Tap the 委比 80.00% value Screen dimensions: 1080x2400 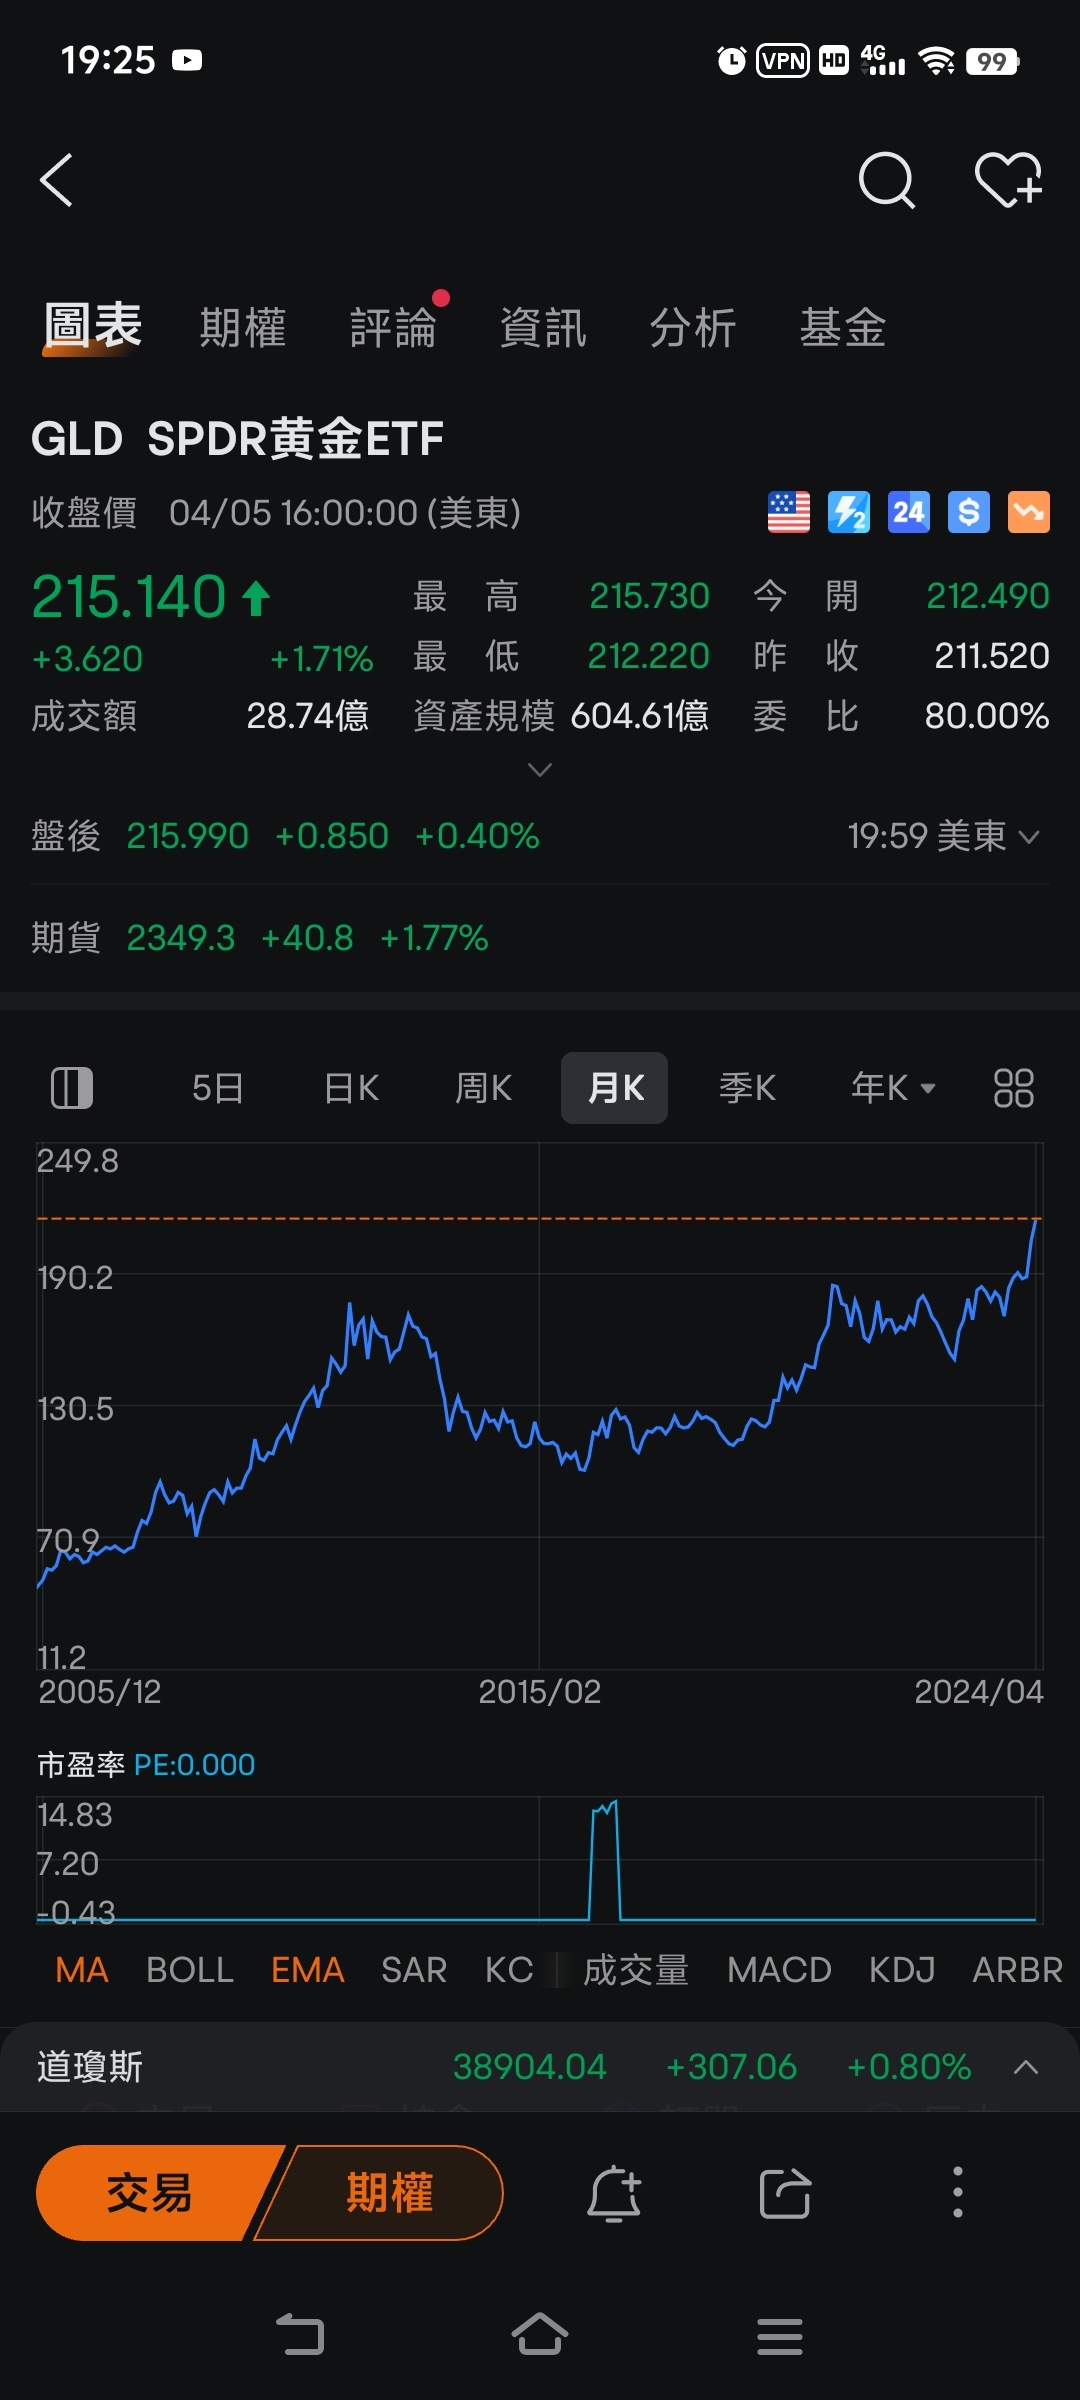click(986, 716)
